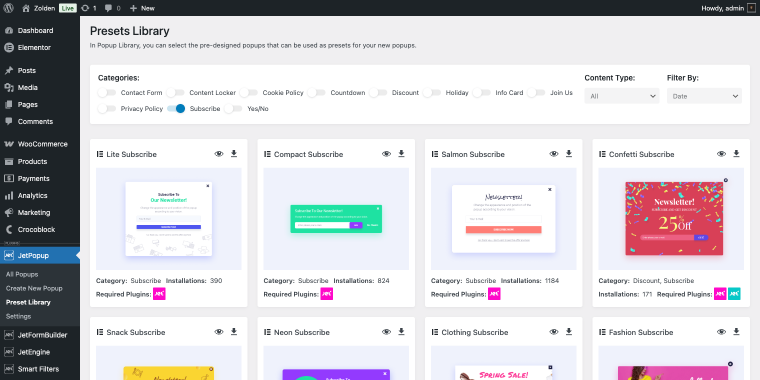This screenshot has height=380, width=760.
Task: Click the Salmon Subscribe popup thumbnail
Action: click(x=504, y=219)
